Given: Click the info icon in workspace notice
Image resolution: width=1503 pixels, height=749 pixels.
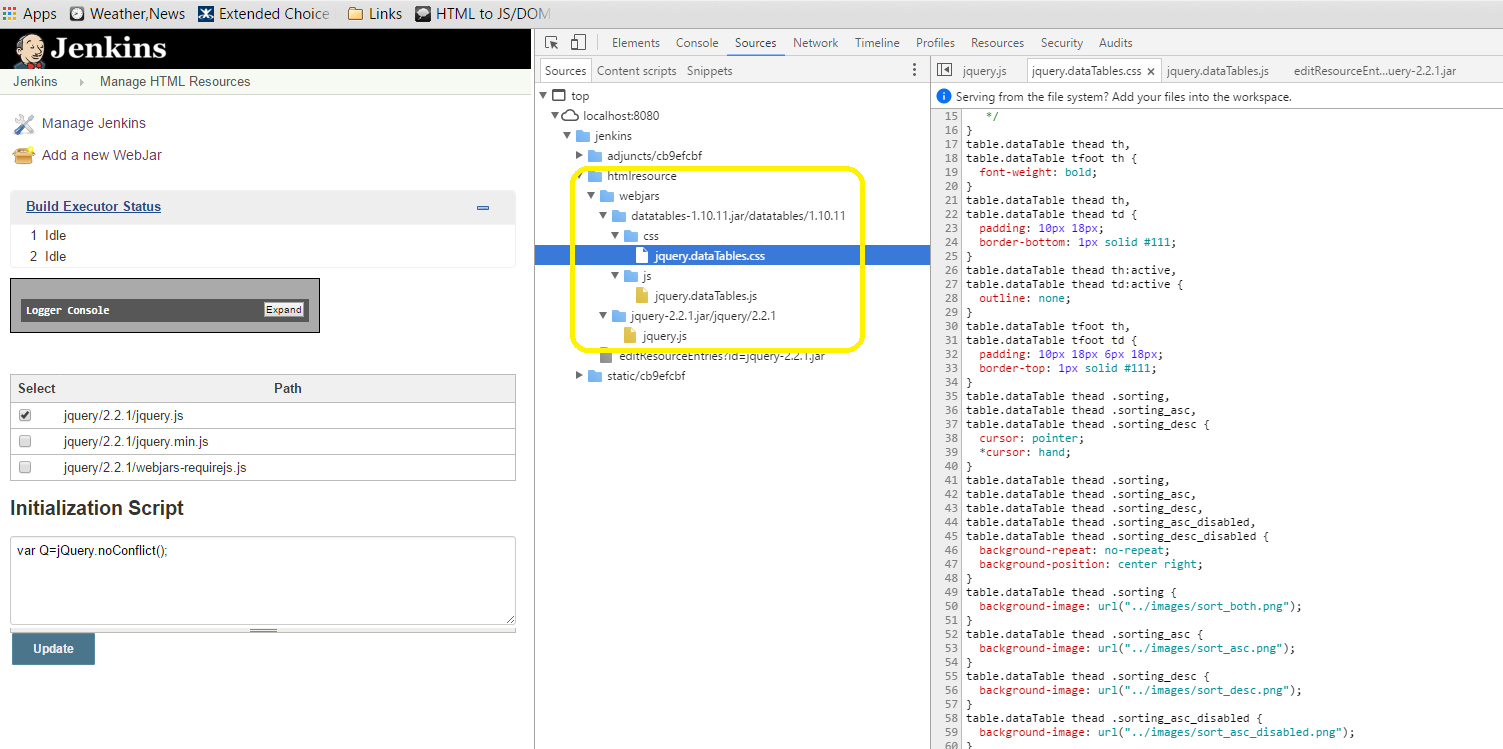Looking at the screenshot, I should 943,97.
